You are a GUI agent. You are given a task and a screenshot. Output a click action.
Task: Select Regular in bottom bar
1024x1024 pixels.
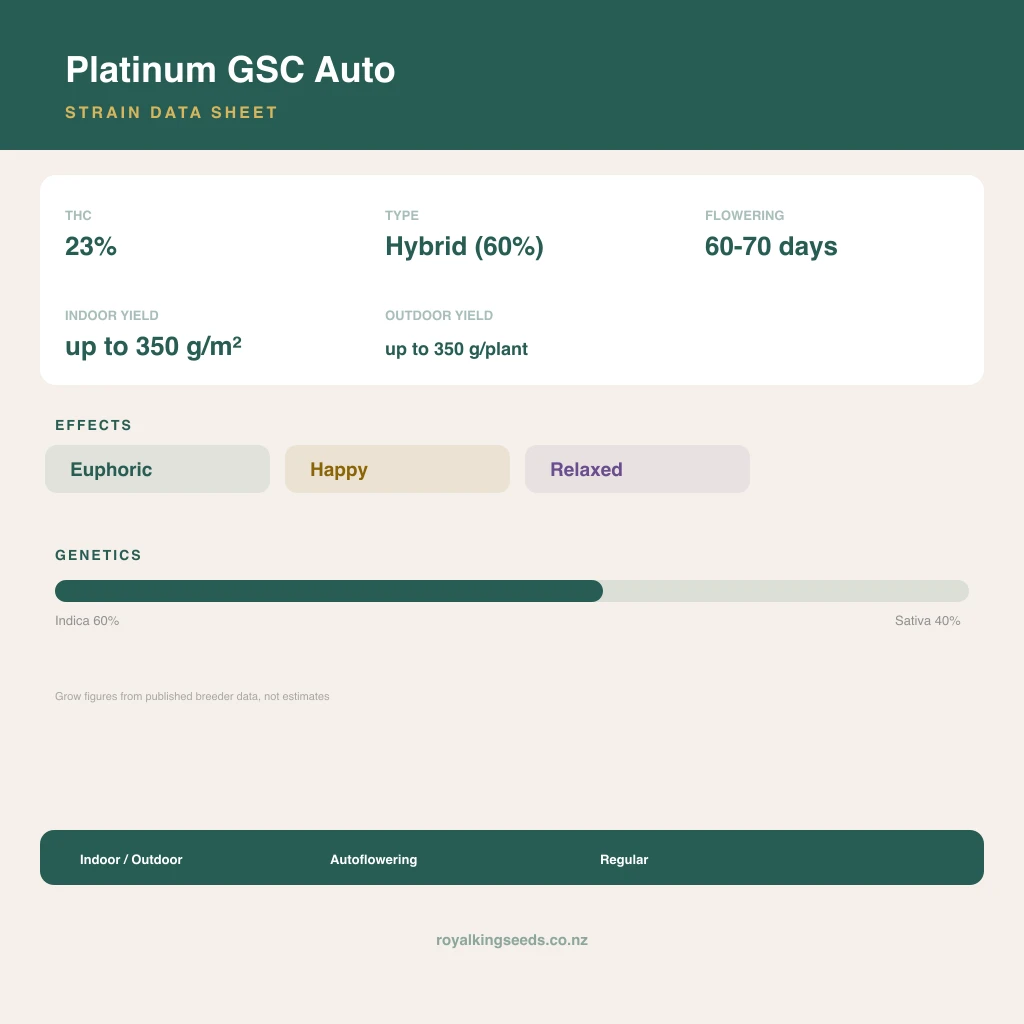coord(624,859)
